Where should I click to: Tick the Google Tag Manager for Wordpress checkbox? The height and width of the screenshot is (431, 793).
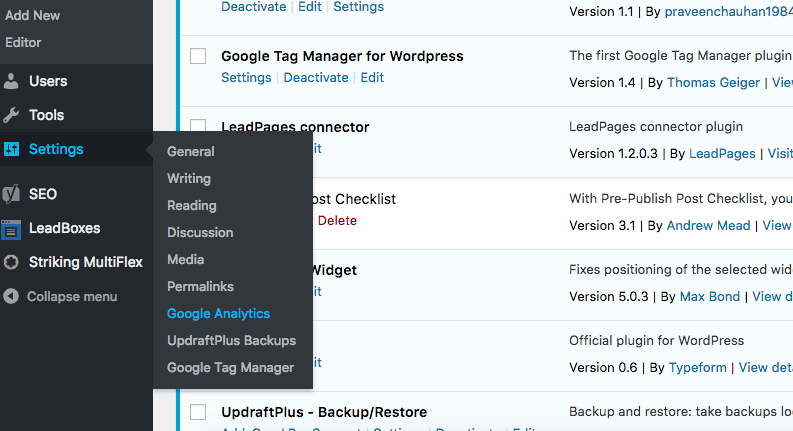pos(198,56)
